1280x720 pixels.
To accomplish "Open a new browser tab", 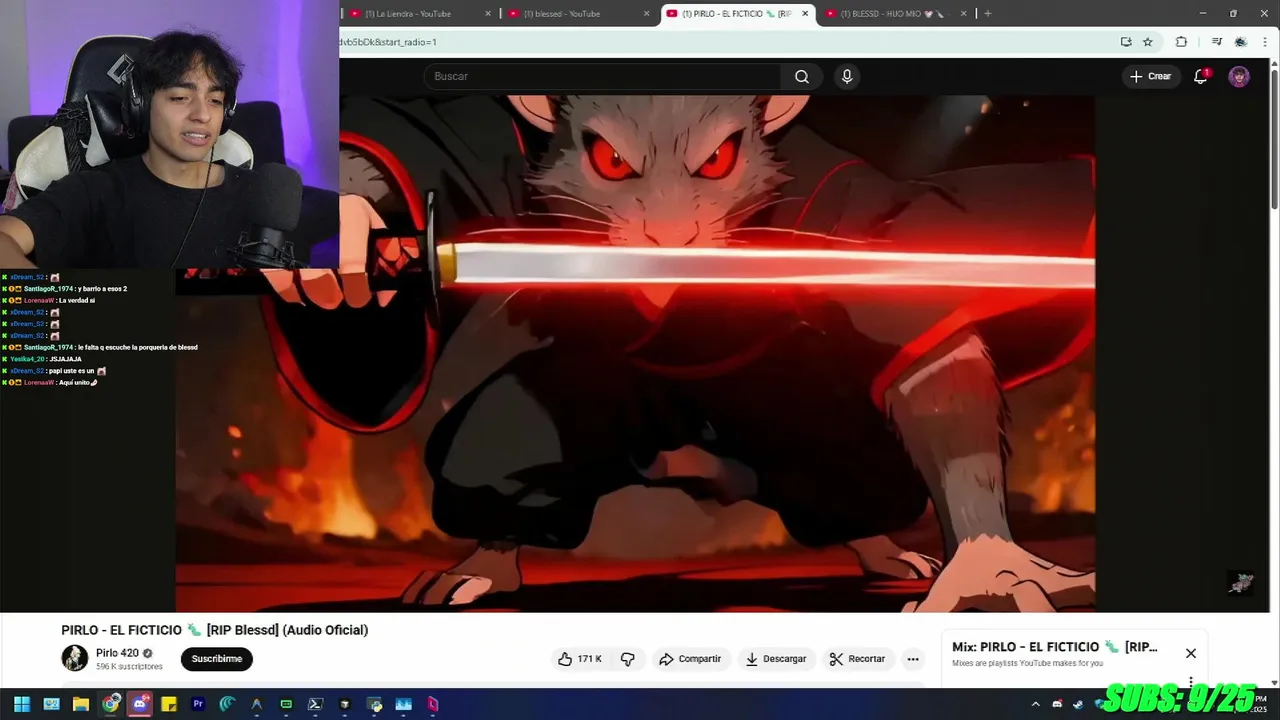I will pyautogui.click(x=988, y=14).
